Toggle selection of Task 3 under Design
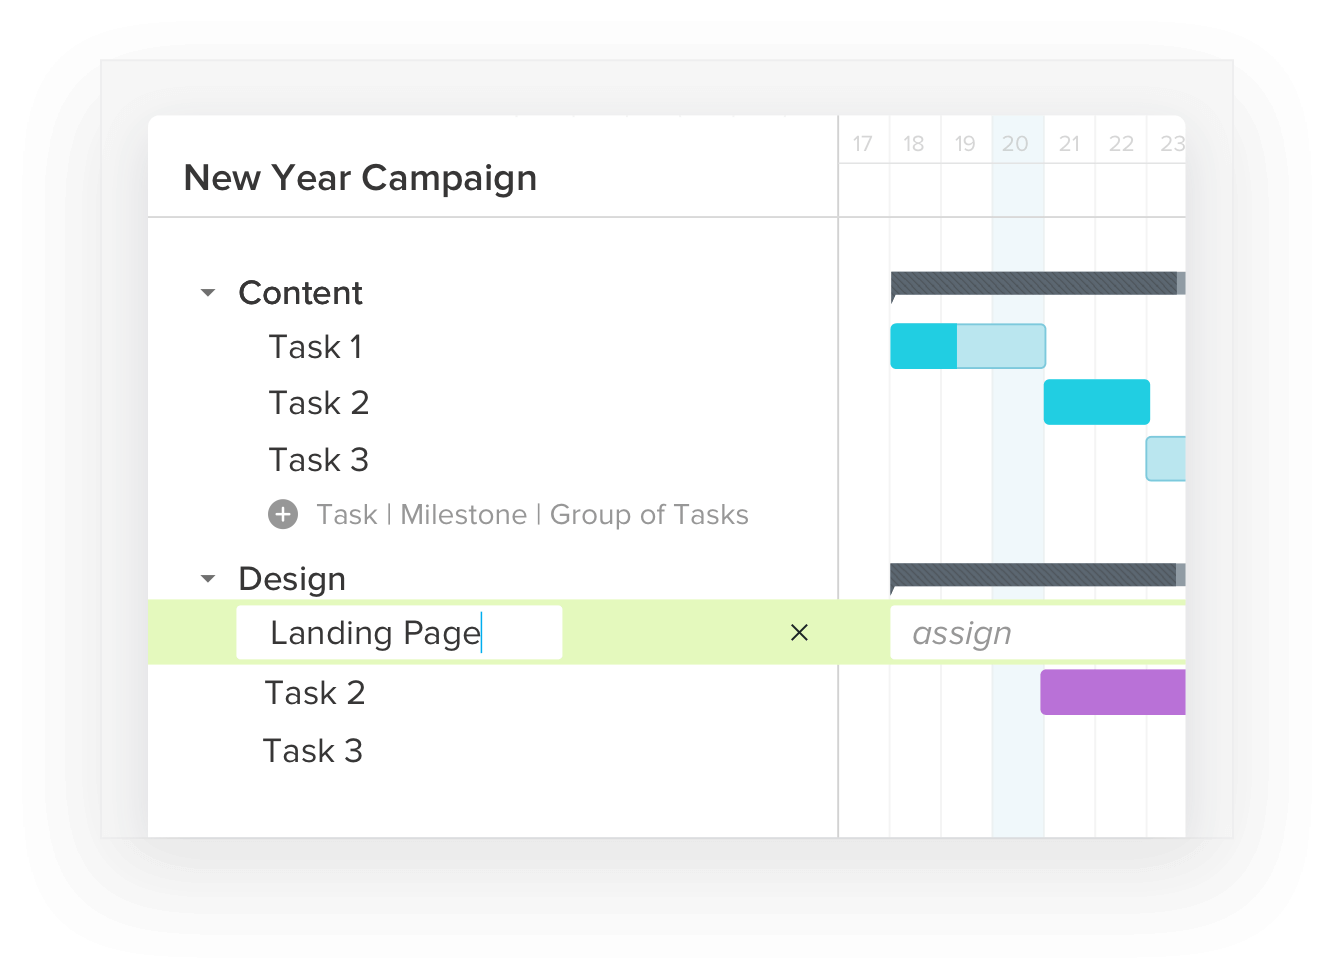 [x=313, y=750]
